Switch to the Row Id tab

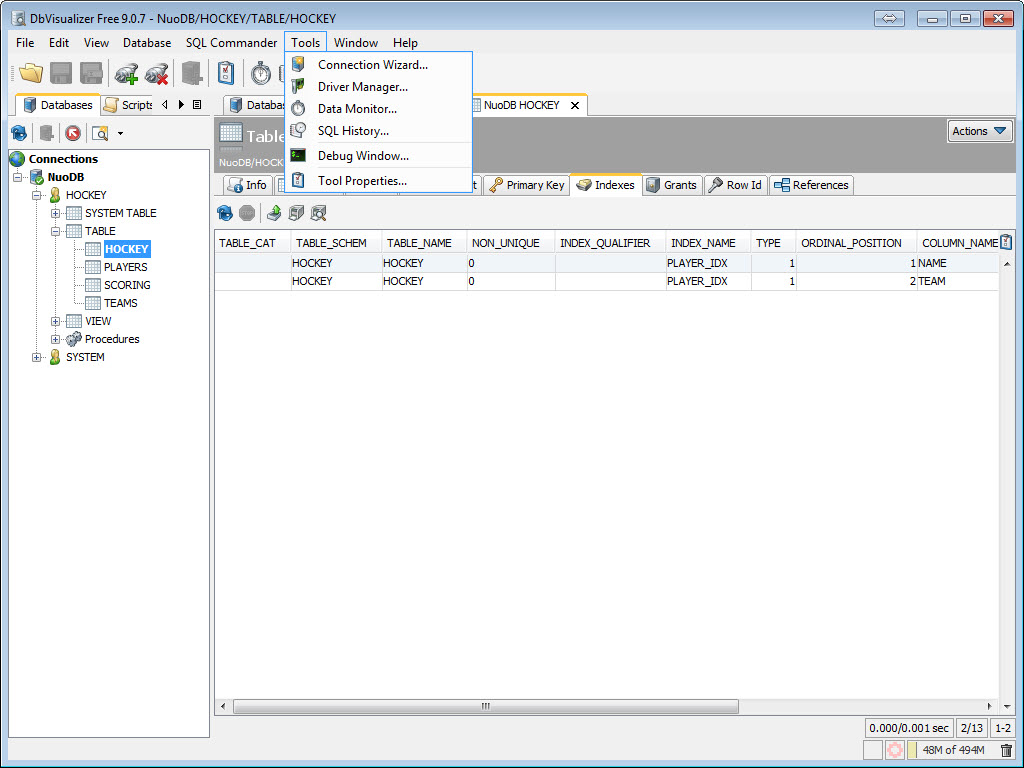735,185
